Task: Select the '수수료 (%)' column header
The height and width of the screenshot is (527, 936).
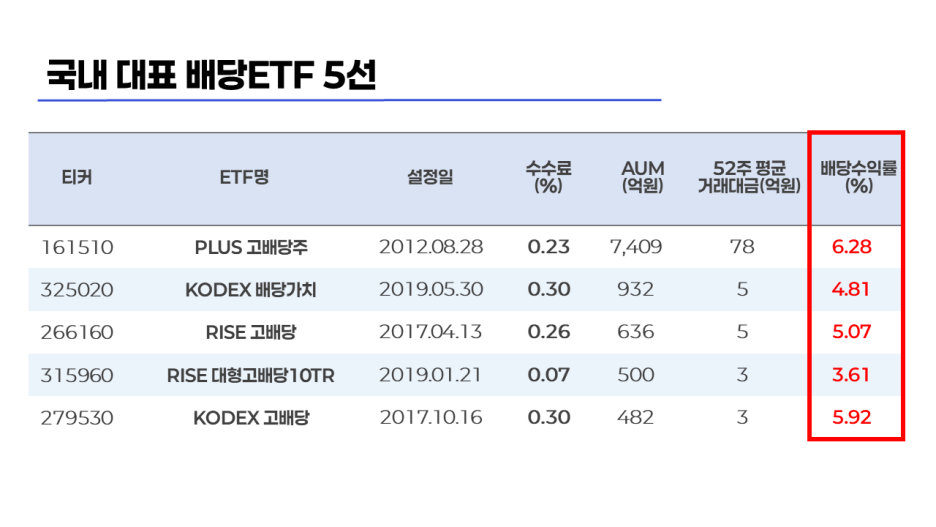Action: tap(549, 177)
